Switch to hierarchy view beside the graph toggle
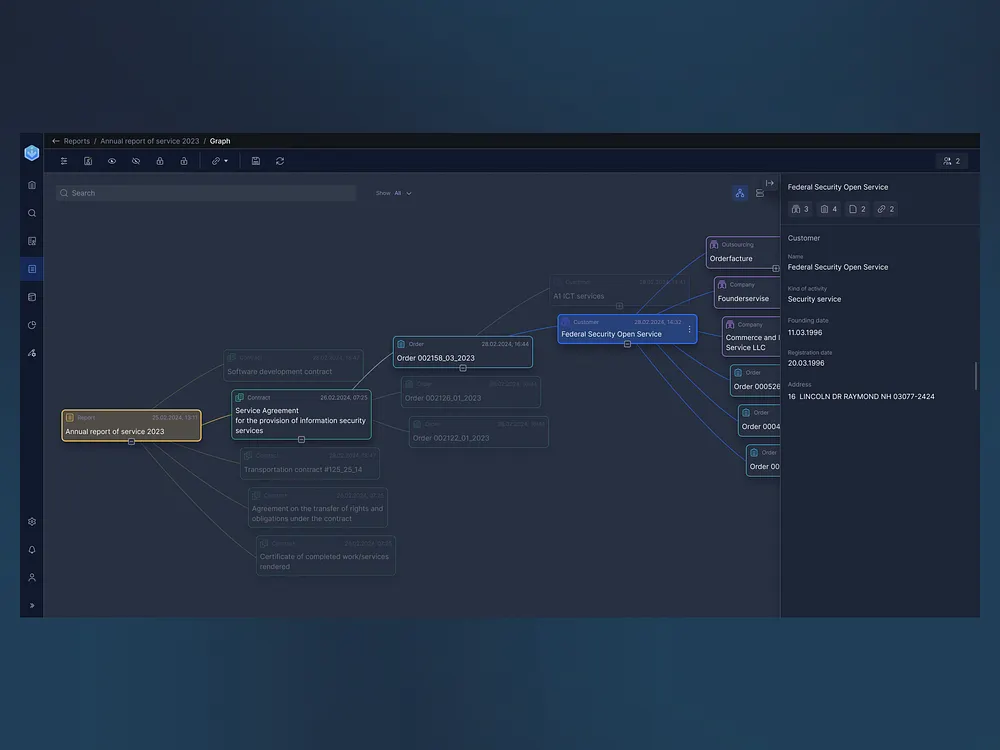The image size is (1000, 750). (x=760, y=193)
